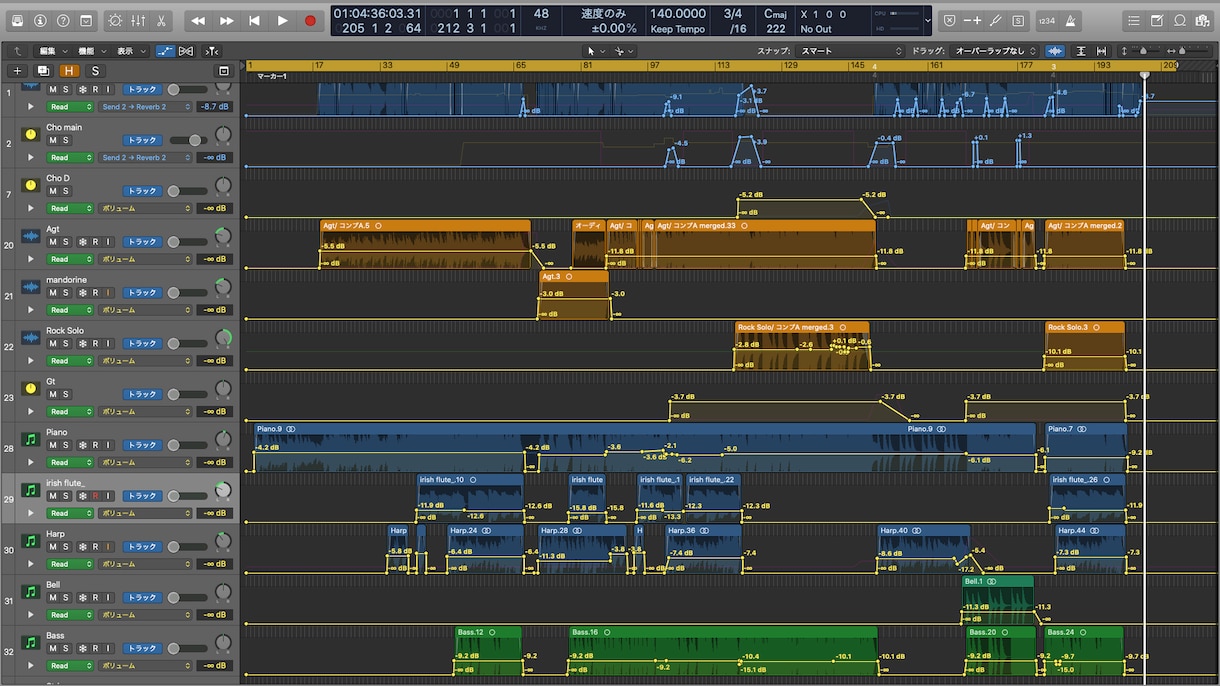Click the Autopunch minus-plus icon
Viewport: 1220px width, 686px height.
point(973,20)
